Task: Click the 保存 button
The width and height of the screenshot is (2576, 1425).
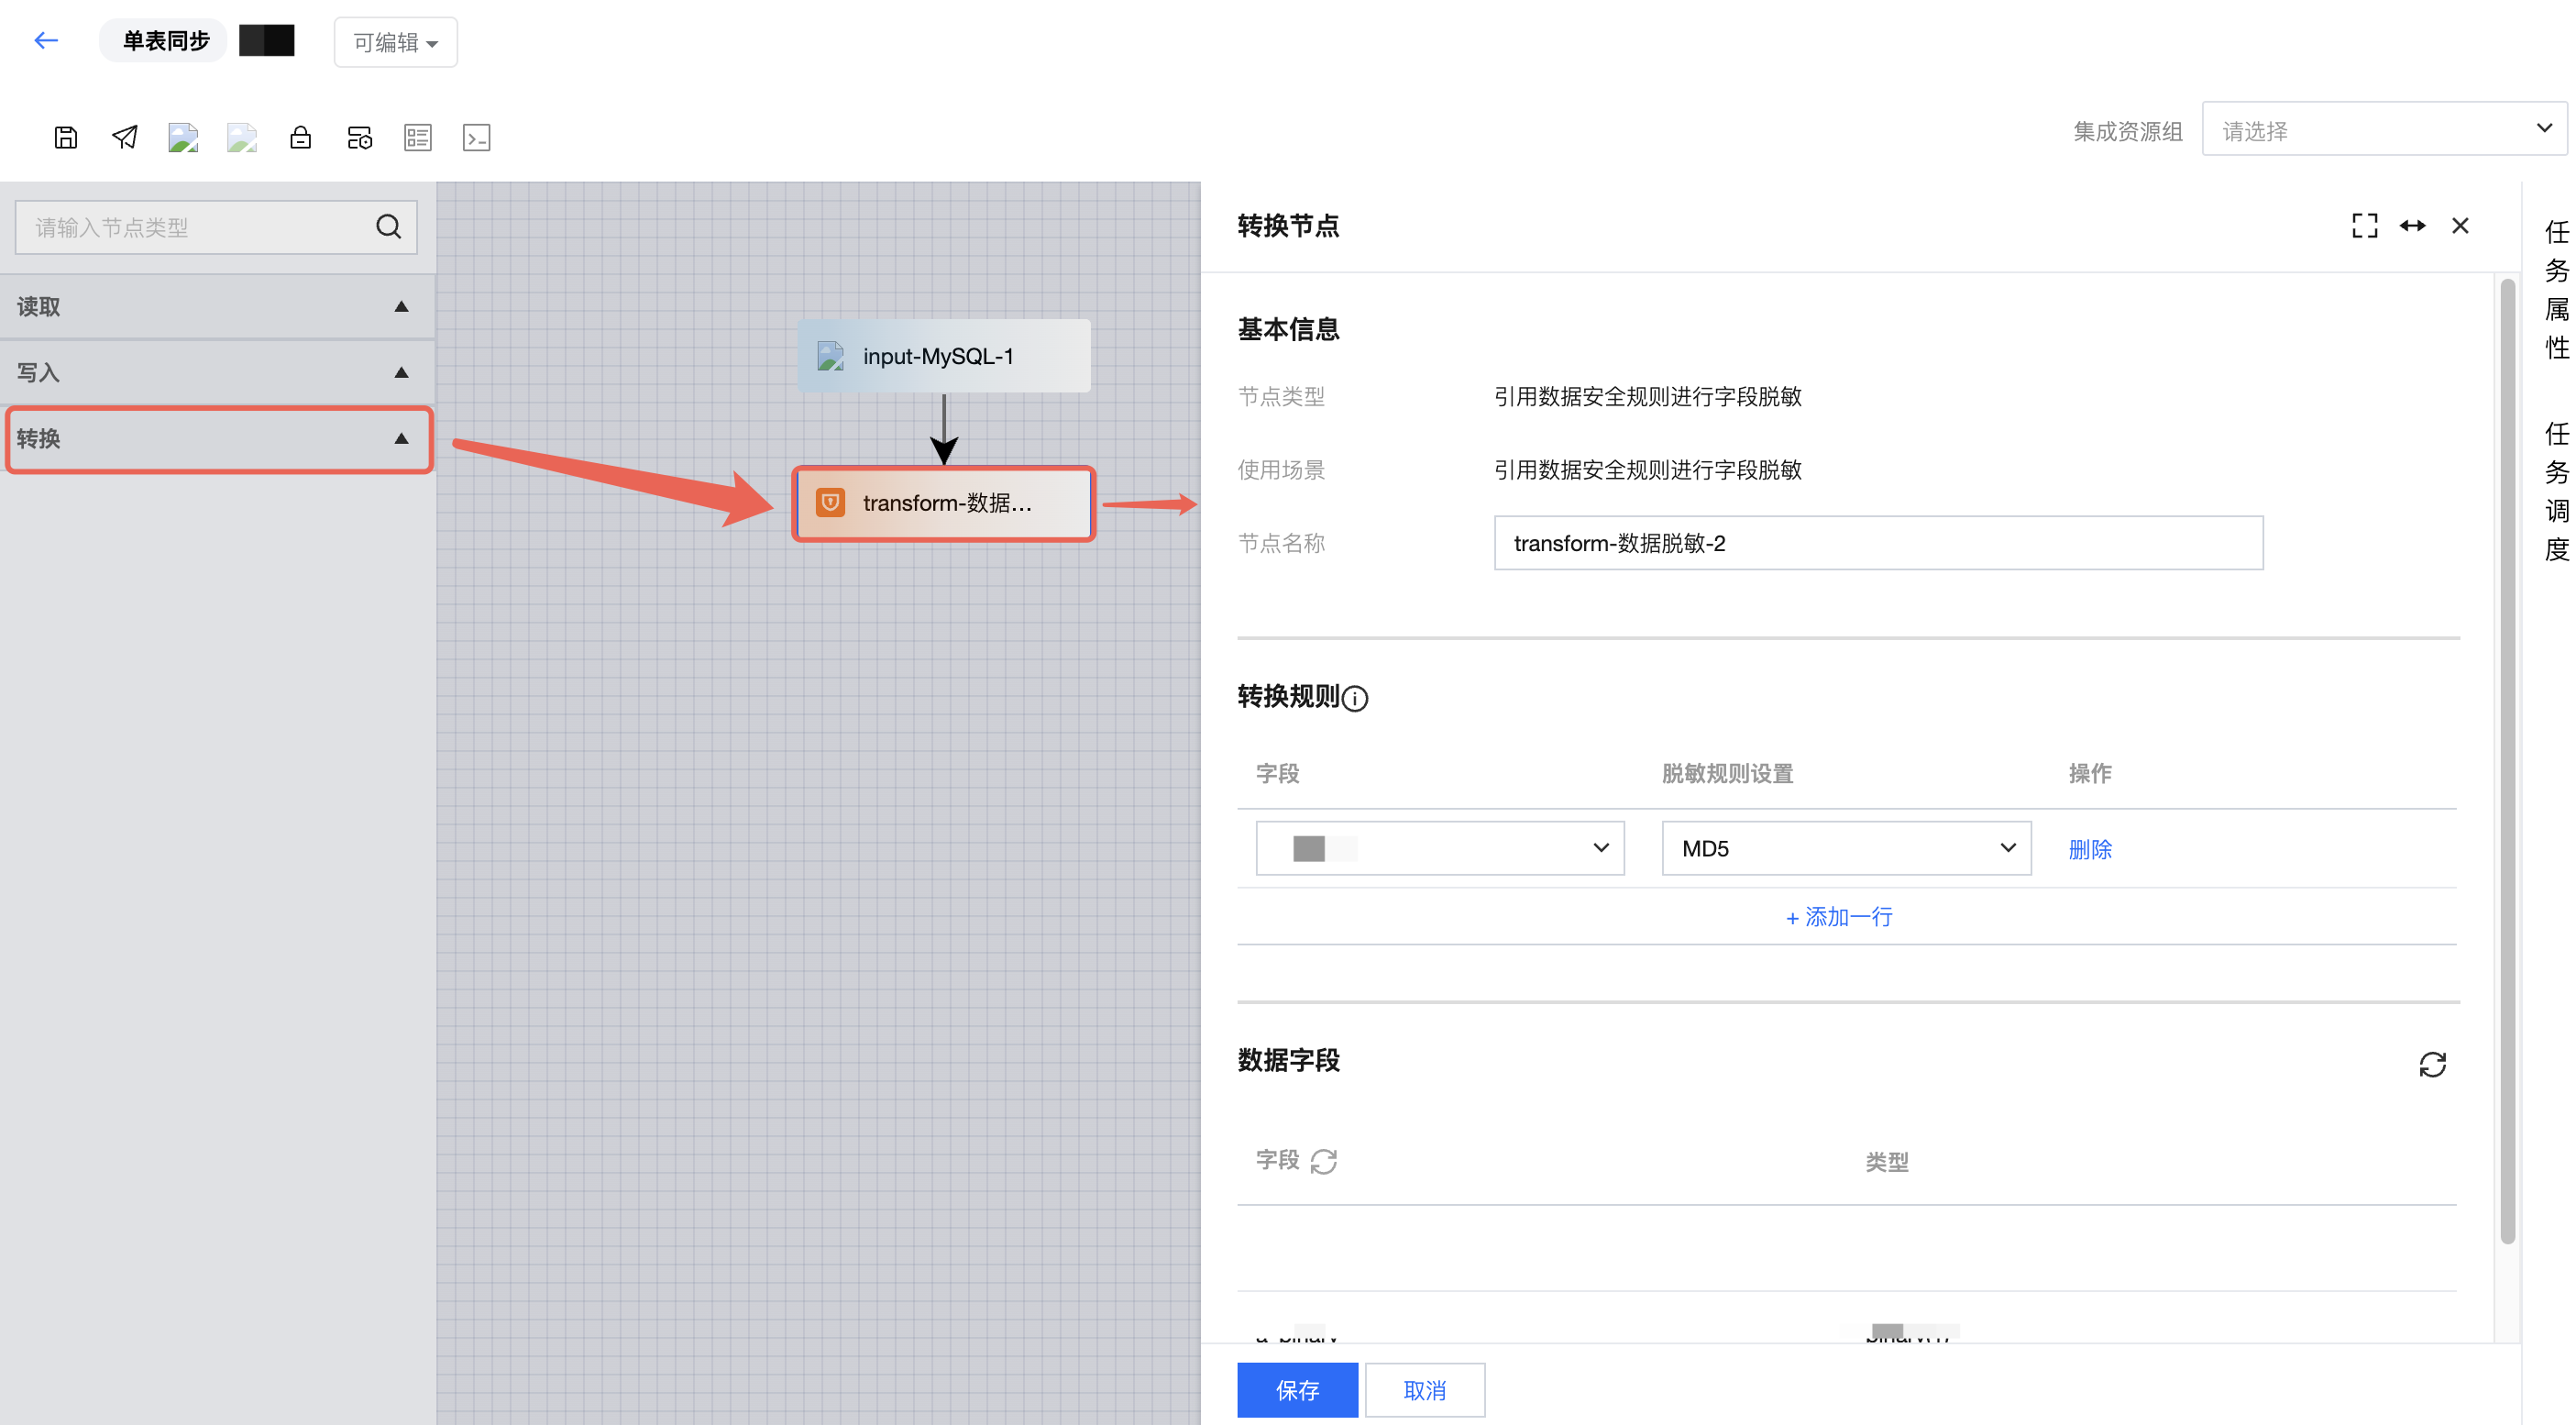Action: tap(1297, 1389)
